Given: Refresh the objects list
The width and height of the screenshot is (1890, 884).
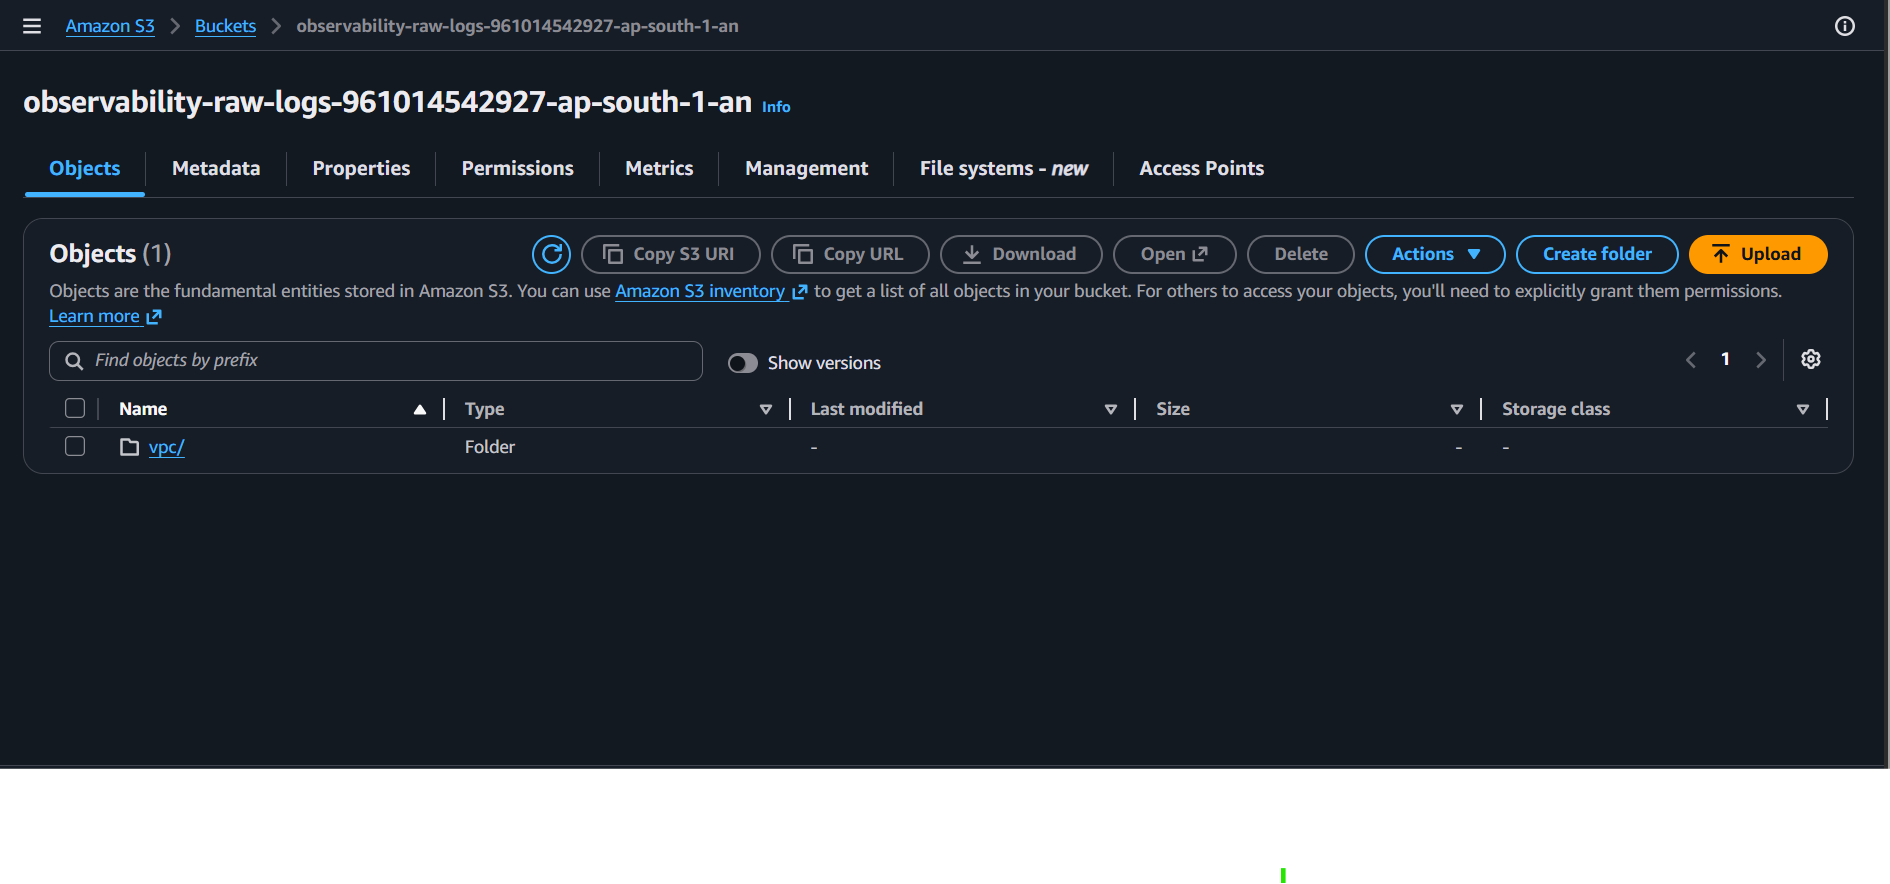Looking at the screenshot, I should coord(551,254).
